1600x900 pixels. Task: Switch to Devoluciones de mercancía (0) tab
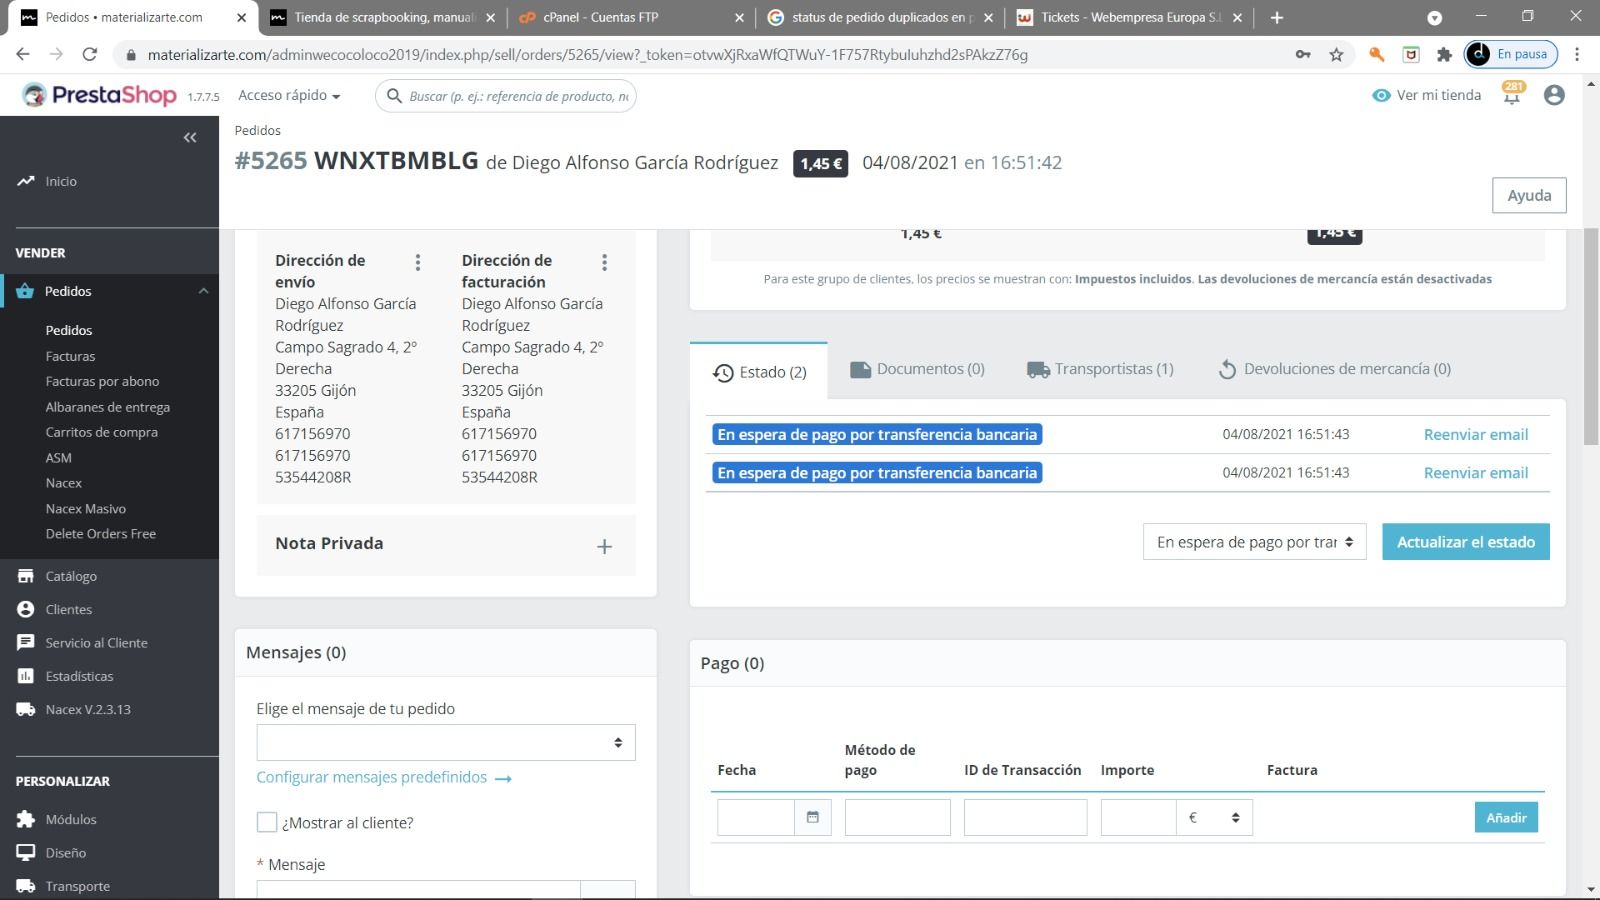1334,369
